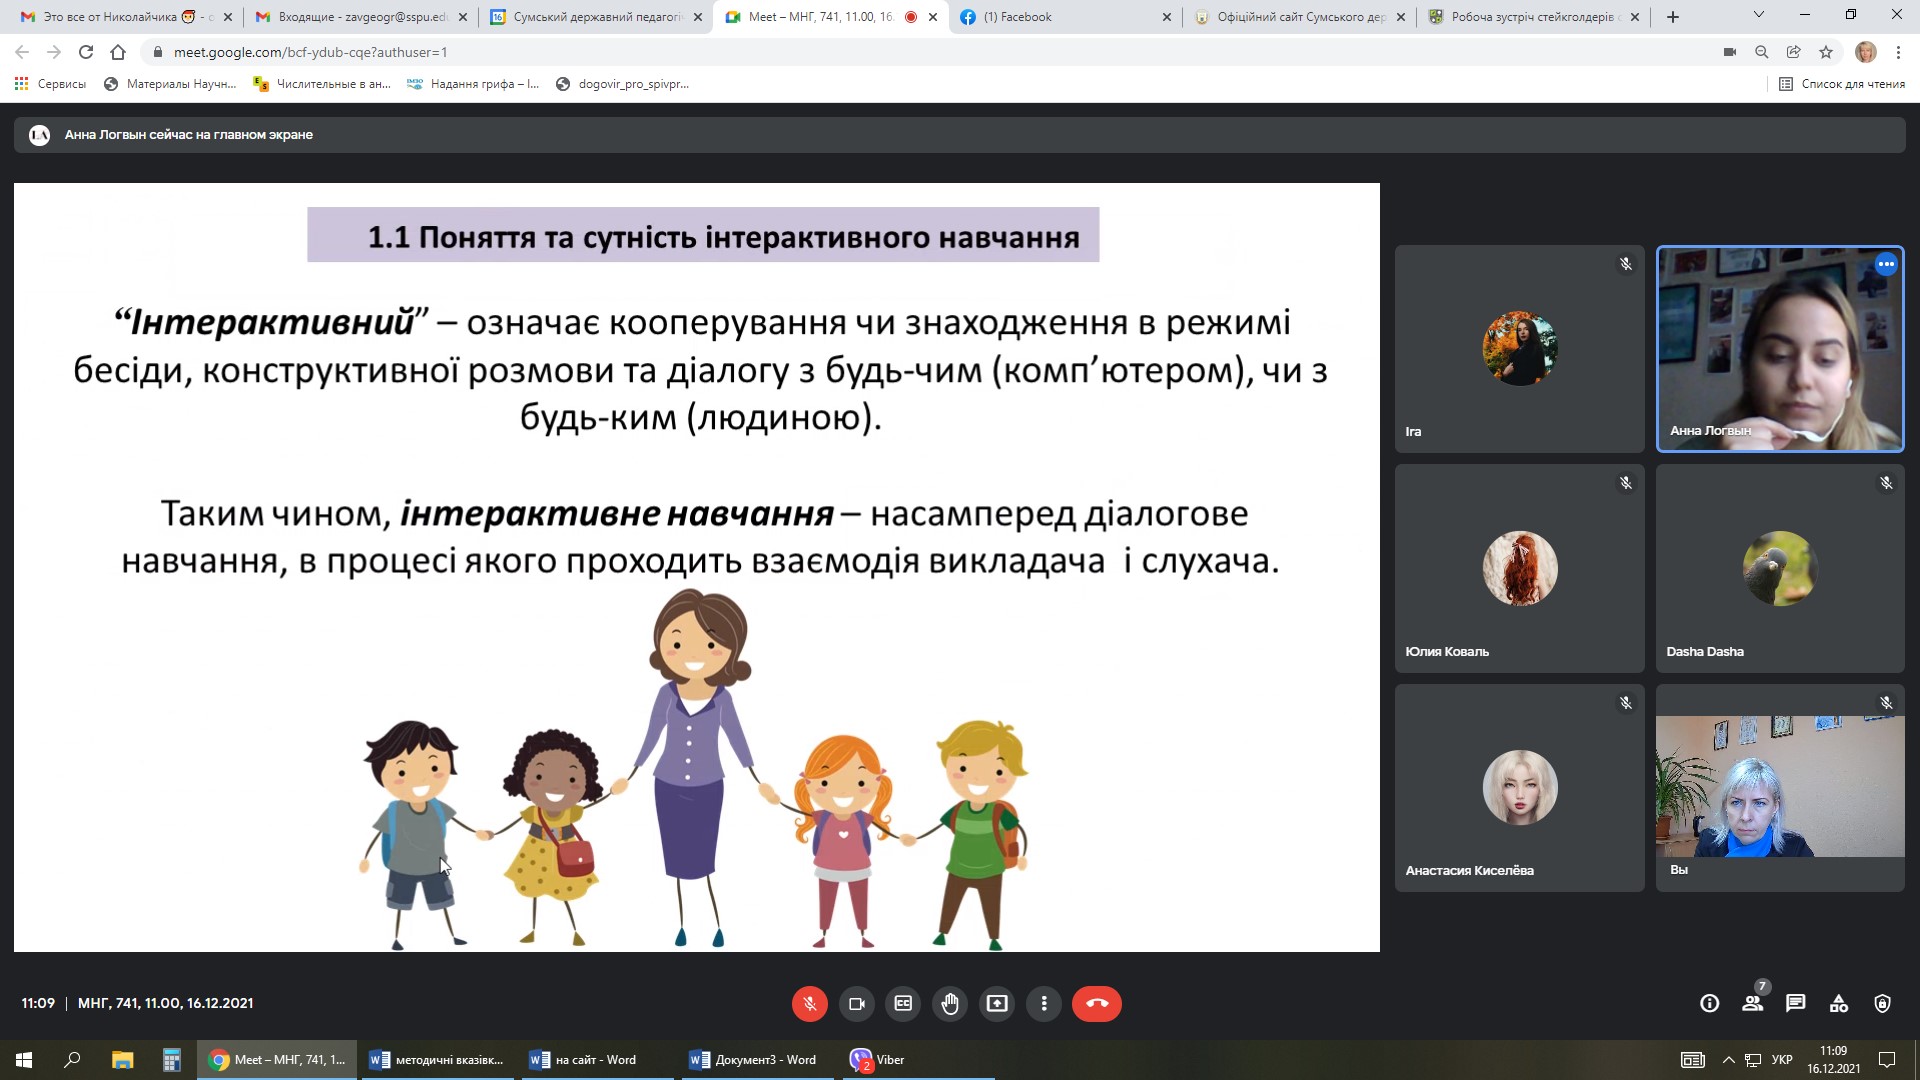The width and height of the screenshot is (1920, 1080).
Task: Open the chat panel
Action: [x=1796, y=1003]
